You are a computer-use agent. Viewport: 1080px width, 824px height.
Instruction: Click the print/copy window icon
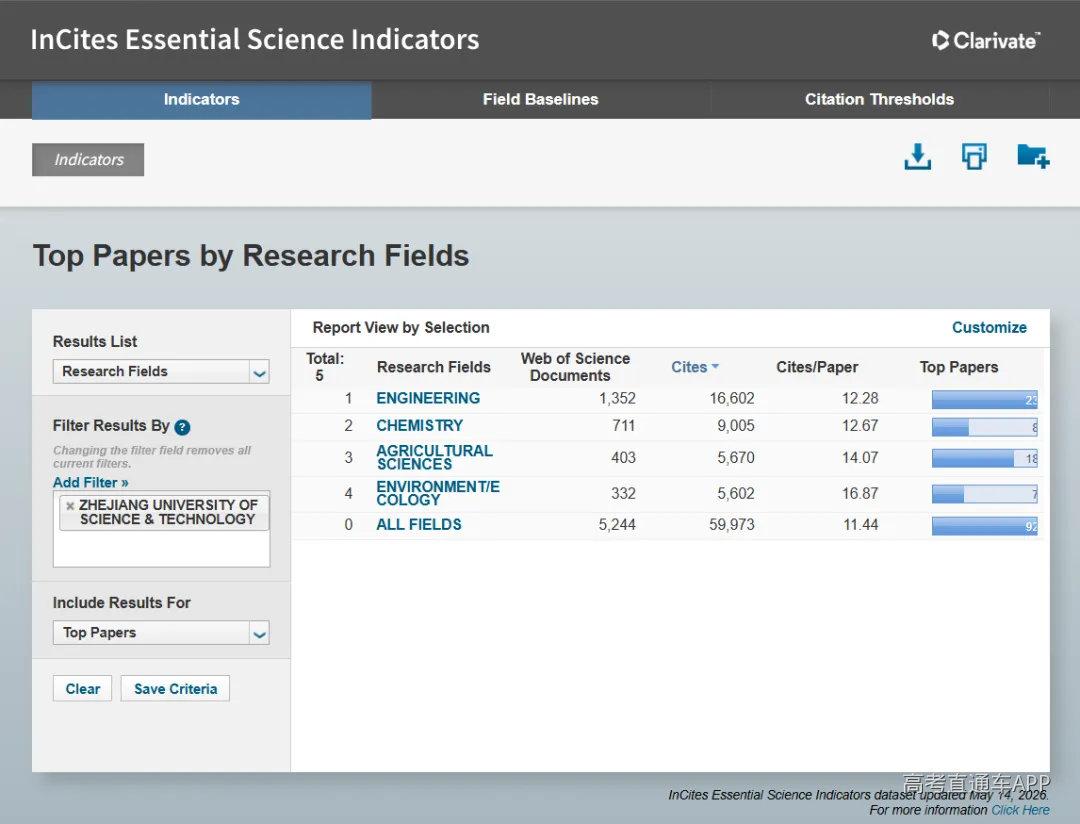pos(974,156)
